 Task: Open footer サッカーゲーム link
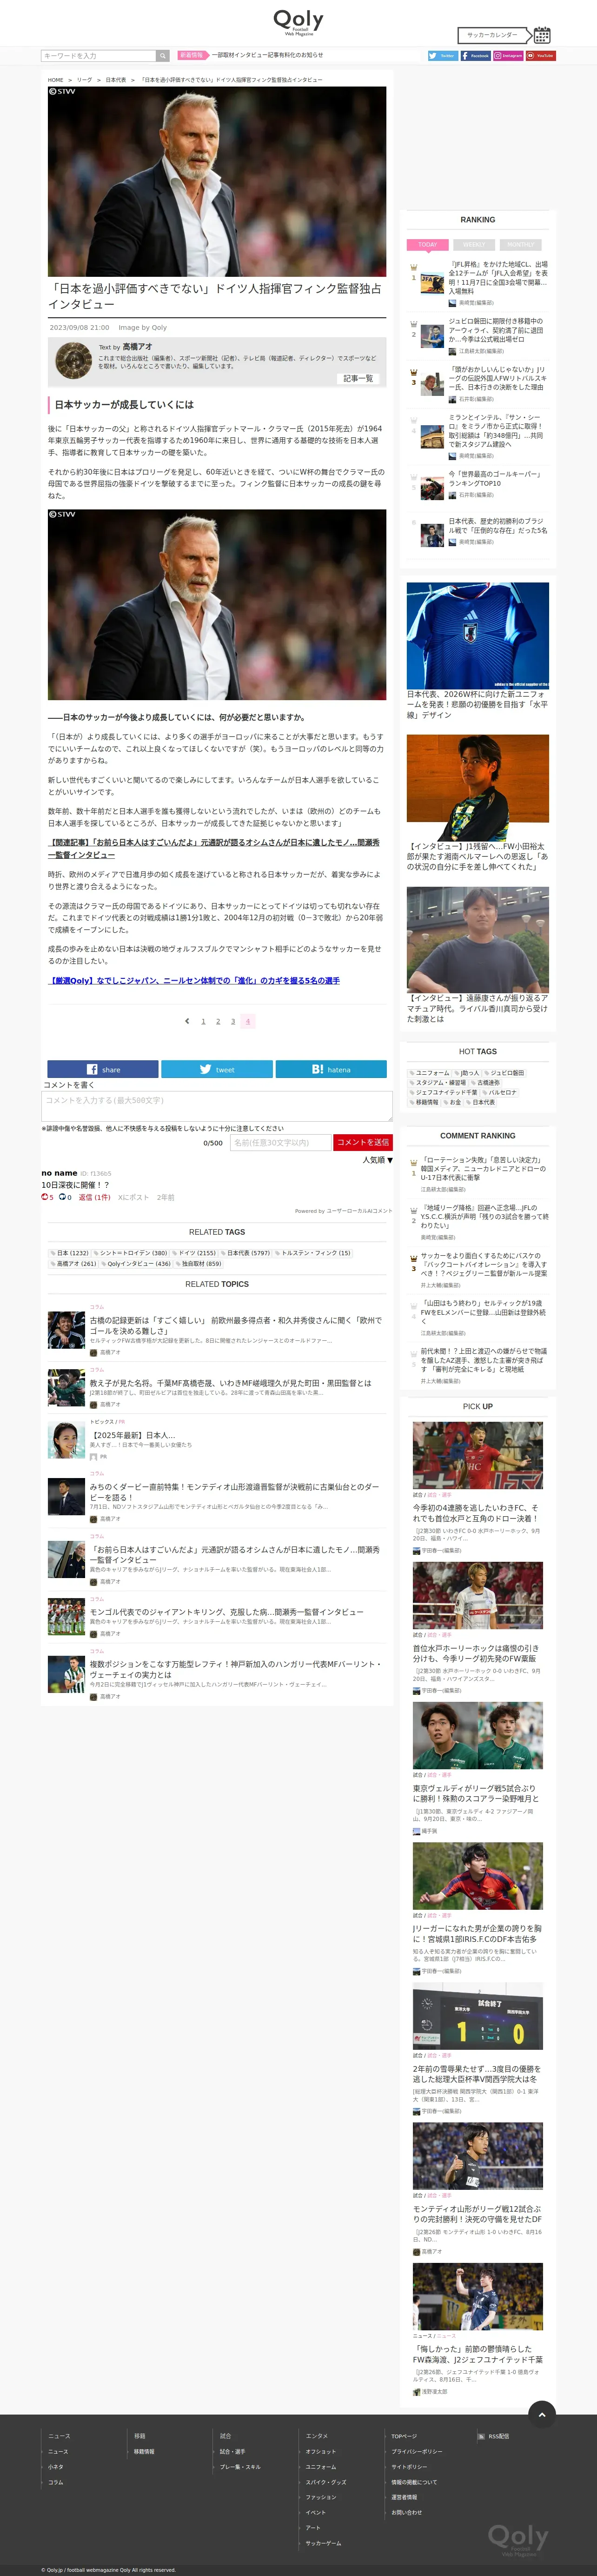pos(323,2542)
